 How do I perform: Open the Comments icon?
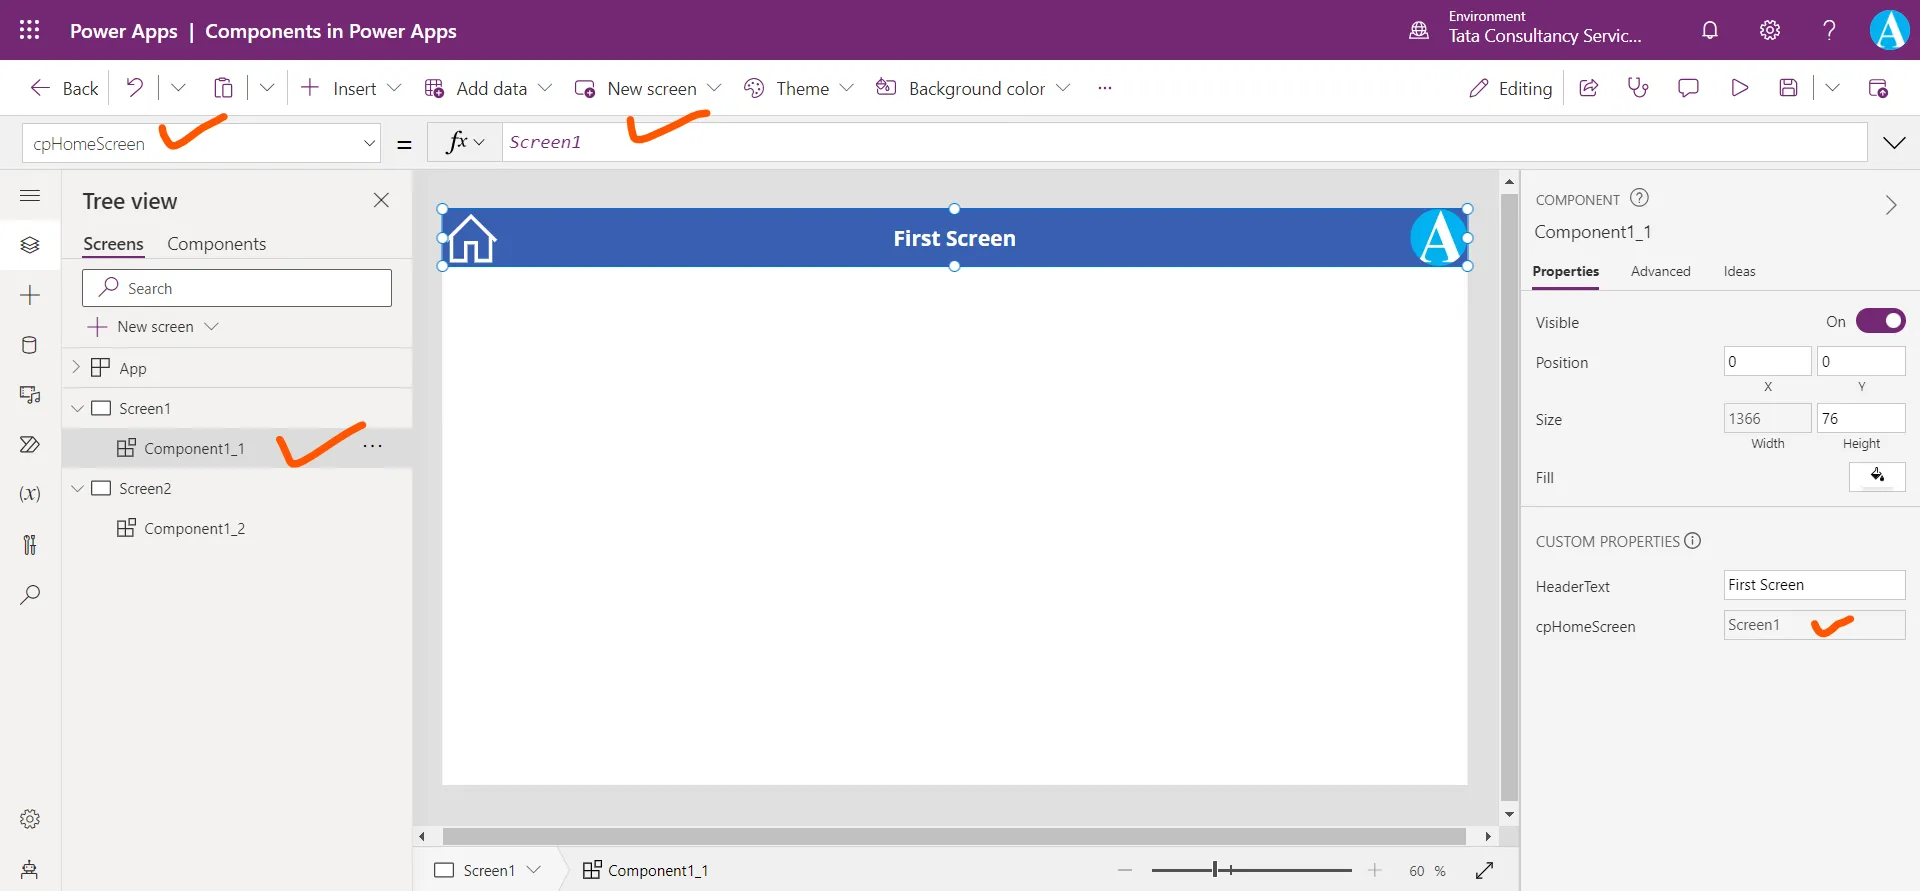[x=1688, y=88]
